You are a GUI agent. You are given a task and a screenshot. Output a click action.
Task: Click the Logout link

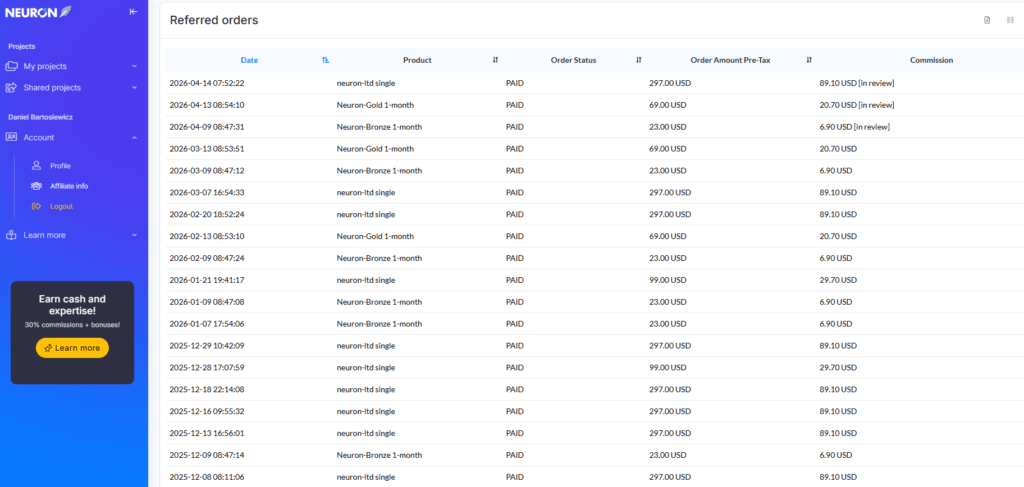pos(61,206)
